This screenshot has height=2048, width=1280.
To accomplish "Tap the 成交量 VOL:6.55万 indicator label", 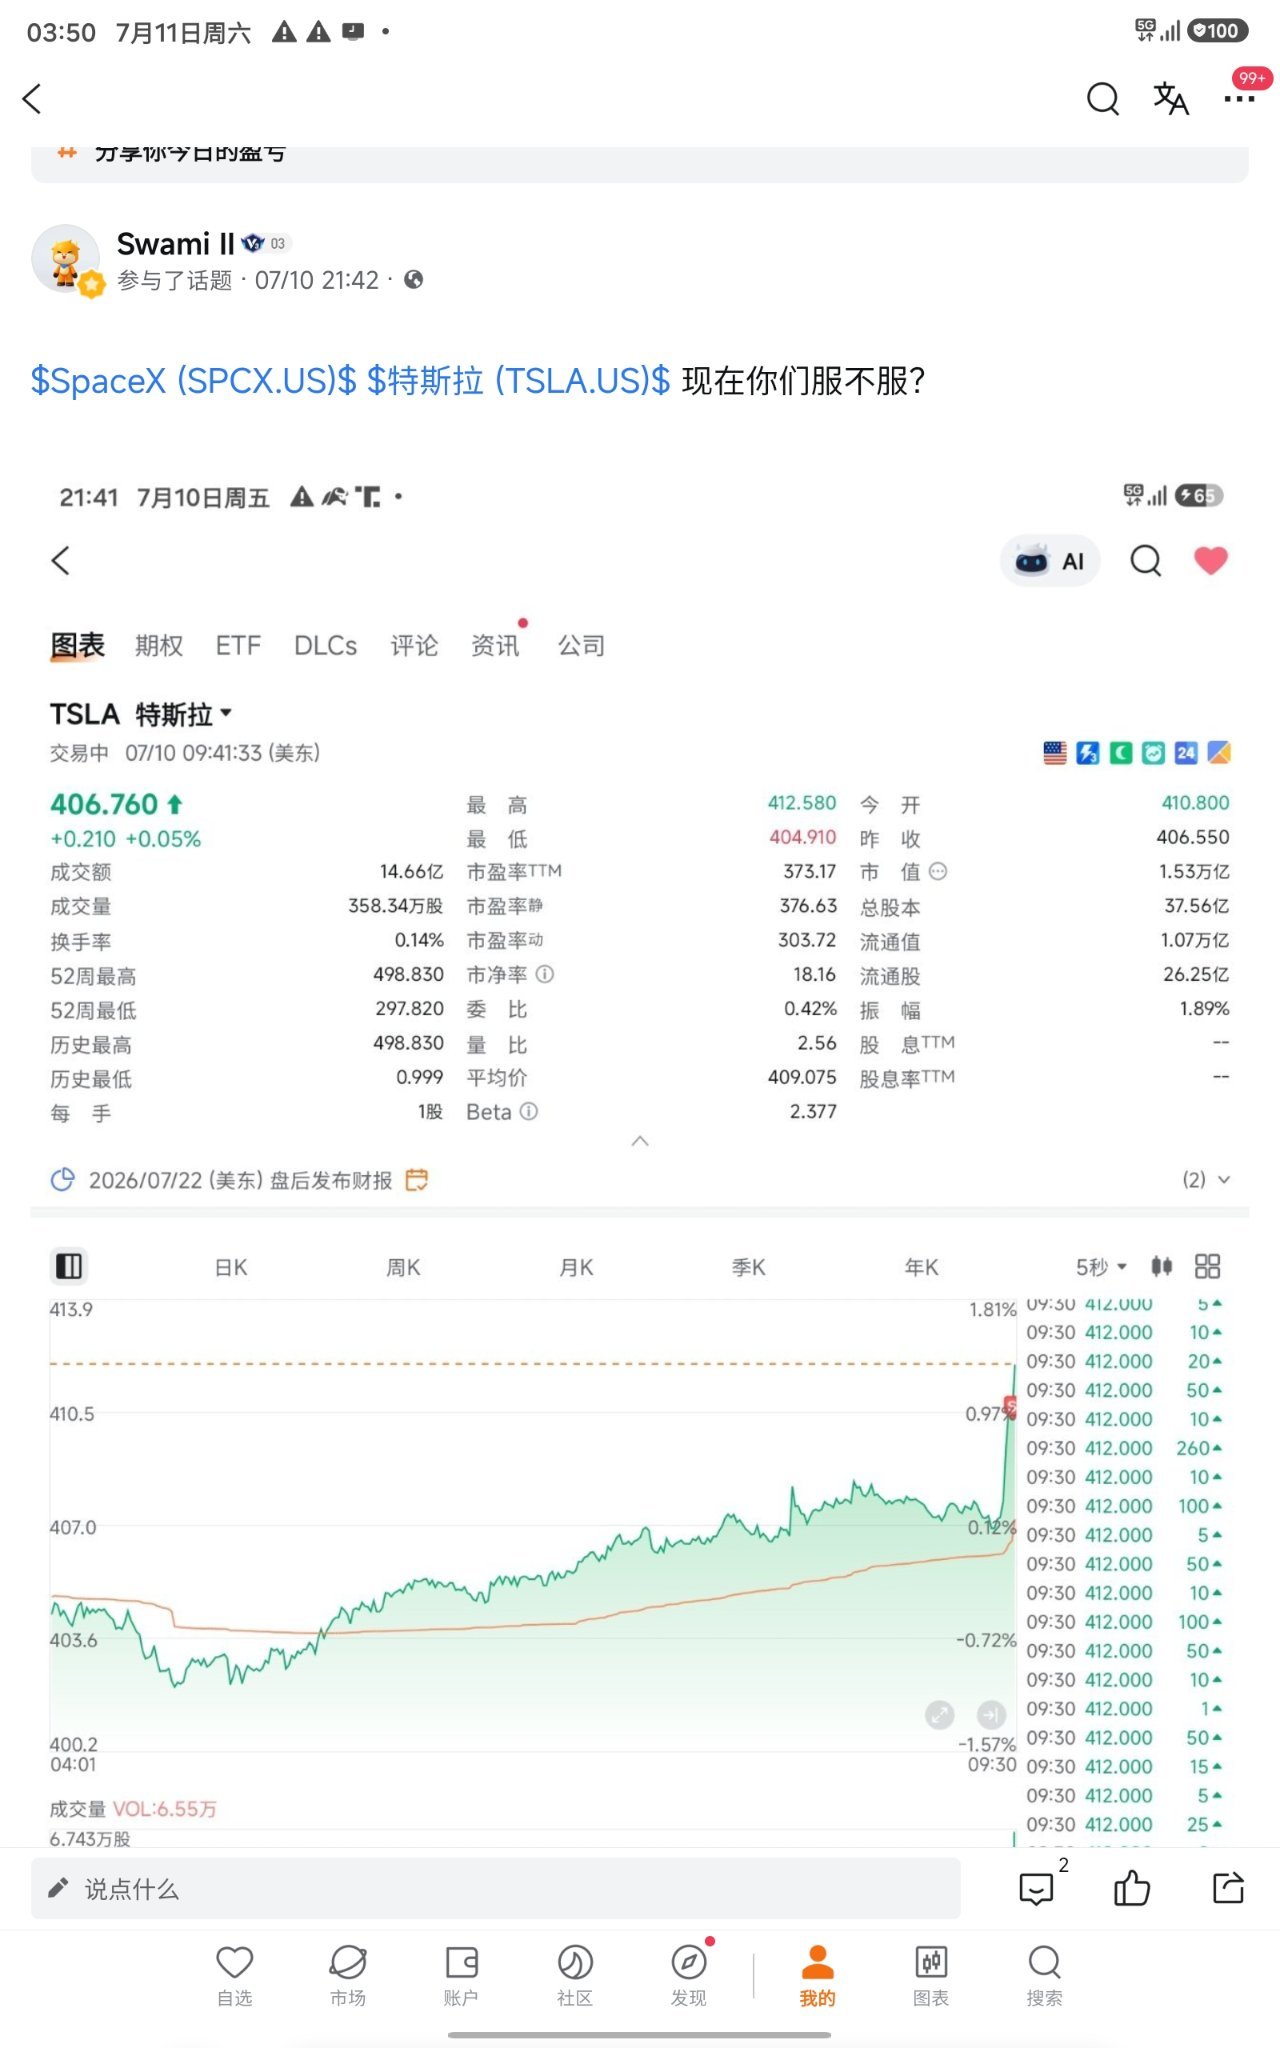I will [x=133, y=1809].
